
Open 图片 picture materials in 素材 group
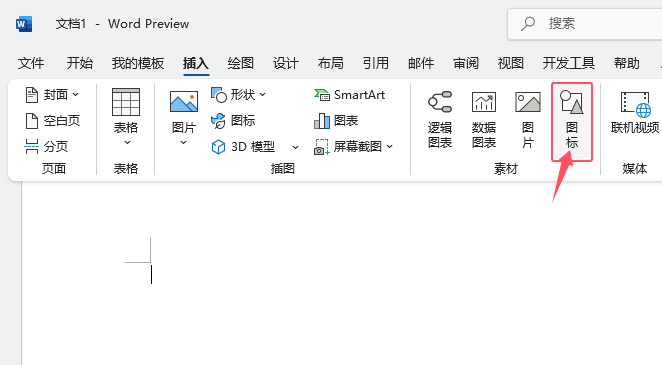[x=528, y=119]
